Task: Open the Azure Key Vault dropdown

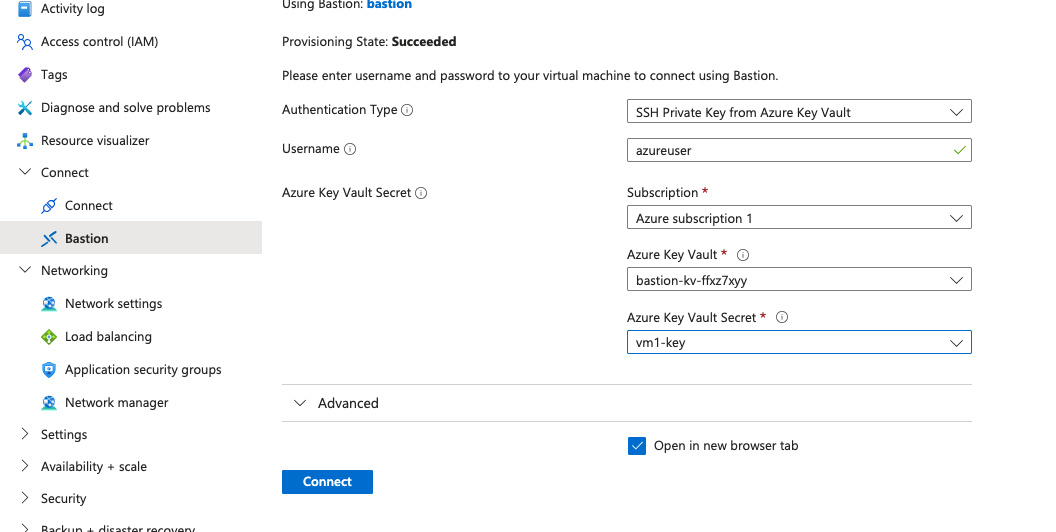Action: tap(798, 280)
